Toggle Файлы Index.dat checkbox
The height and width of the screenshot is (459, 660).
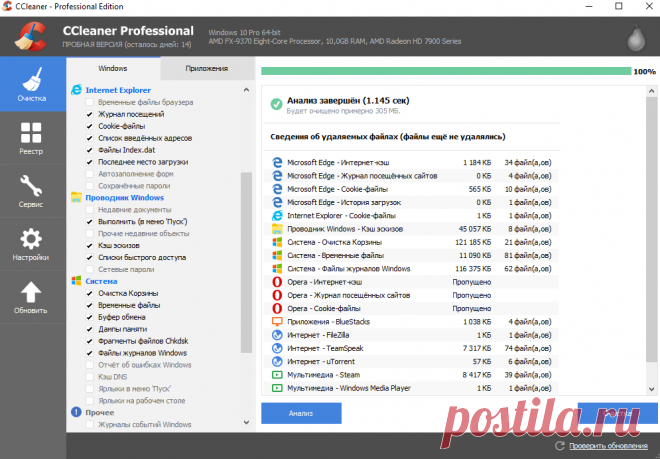[x=89, y=150]
